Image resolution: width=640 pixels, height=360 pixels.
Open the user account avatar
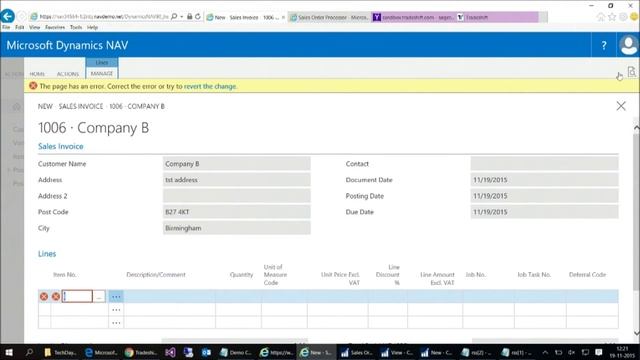(629, 45)
